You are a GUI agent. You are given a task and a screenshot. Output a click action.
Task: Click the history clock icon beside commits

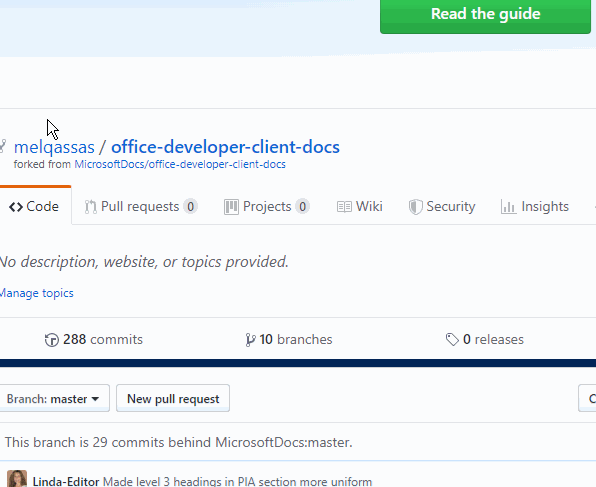52,340
